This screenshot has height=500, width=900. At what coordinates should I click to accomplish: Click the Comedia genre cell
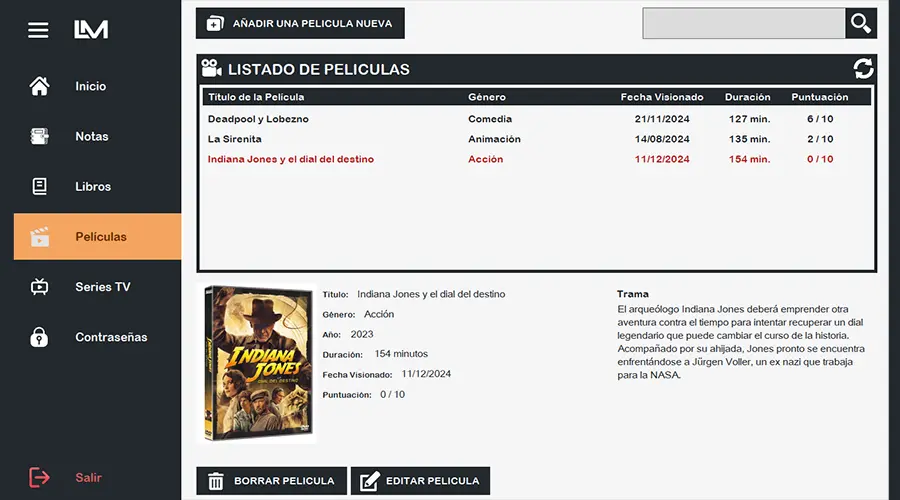click(490, 119)
